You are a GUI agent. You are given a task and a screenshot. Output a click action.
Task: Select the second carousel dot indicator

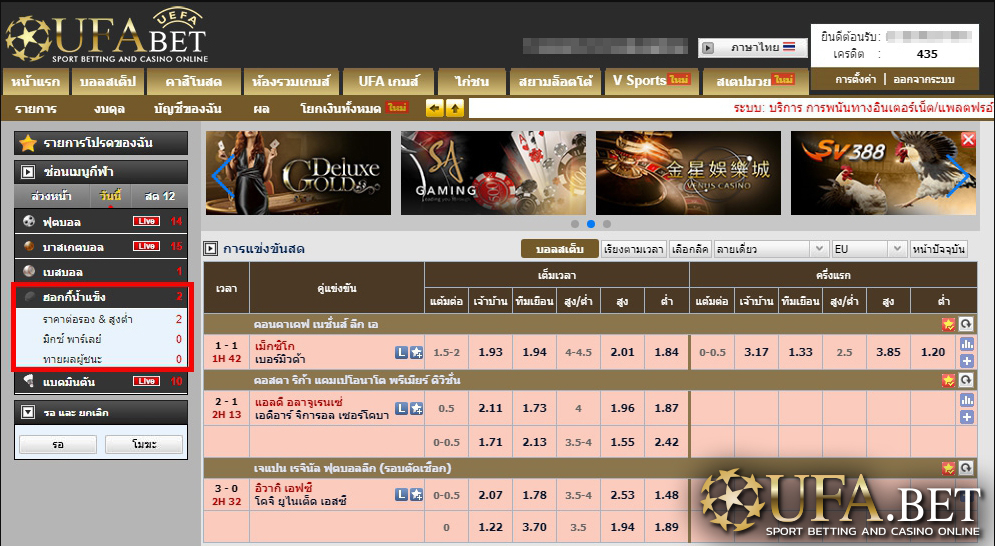coord(591,224)
